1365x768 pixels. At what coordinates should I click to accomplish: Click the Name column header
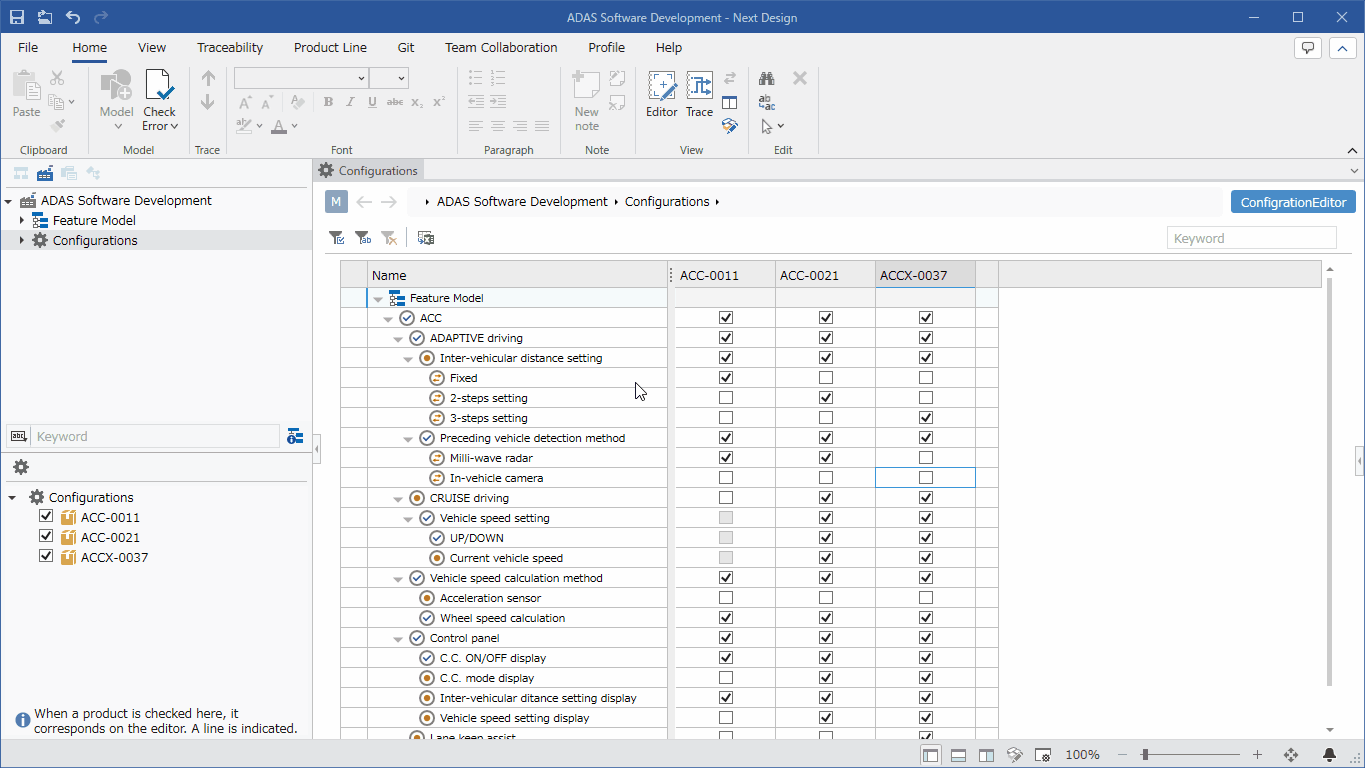517,275
